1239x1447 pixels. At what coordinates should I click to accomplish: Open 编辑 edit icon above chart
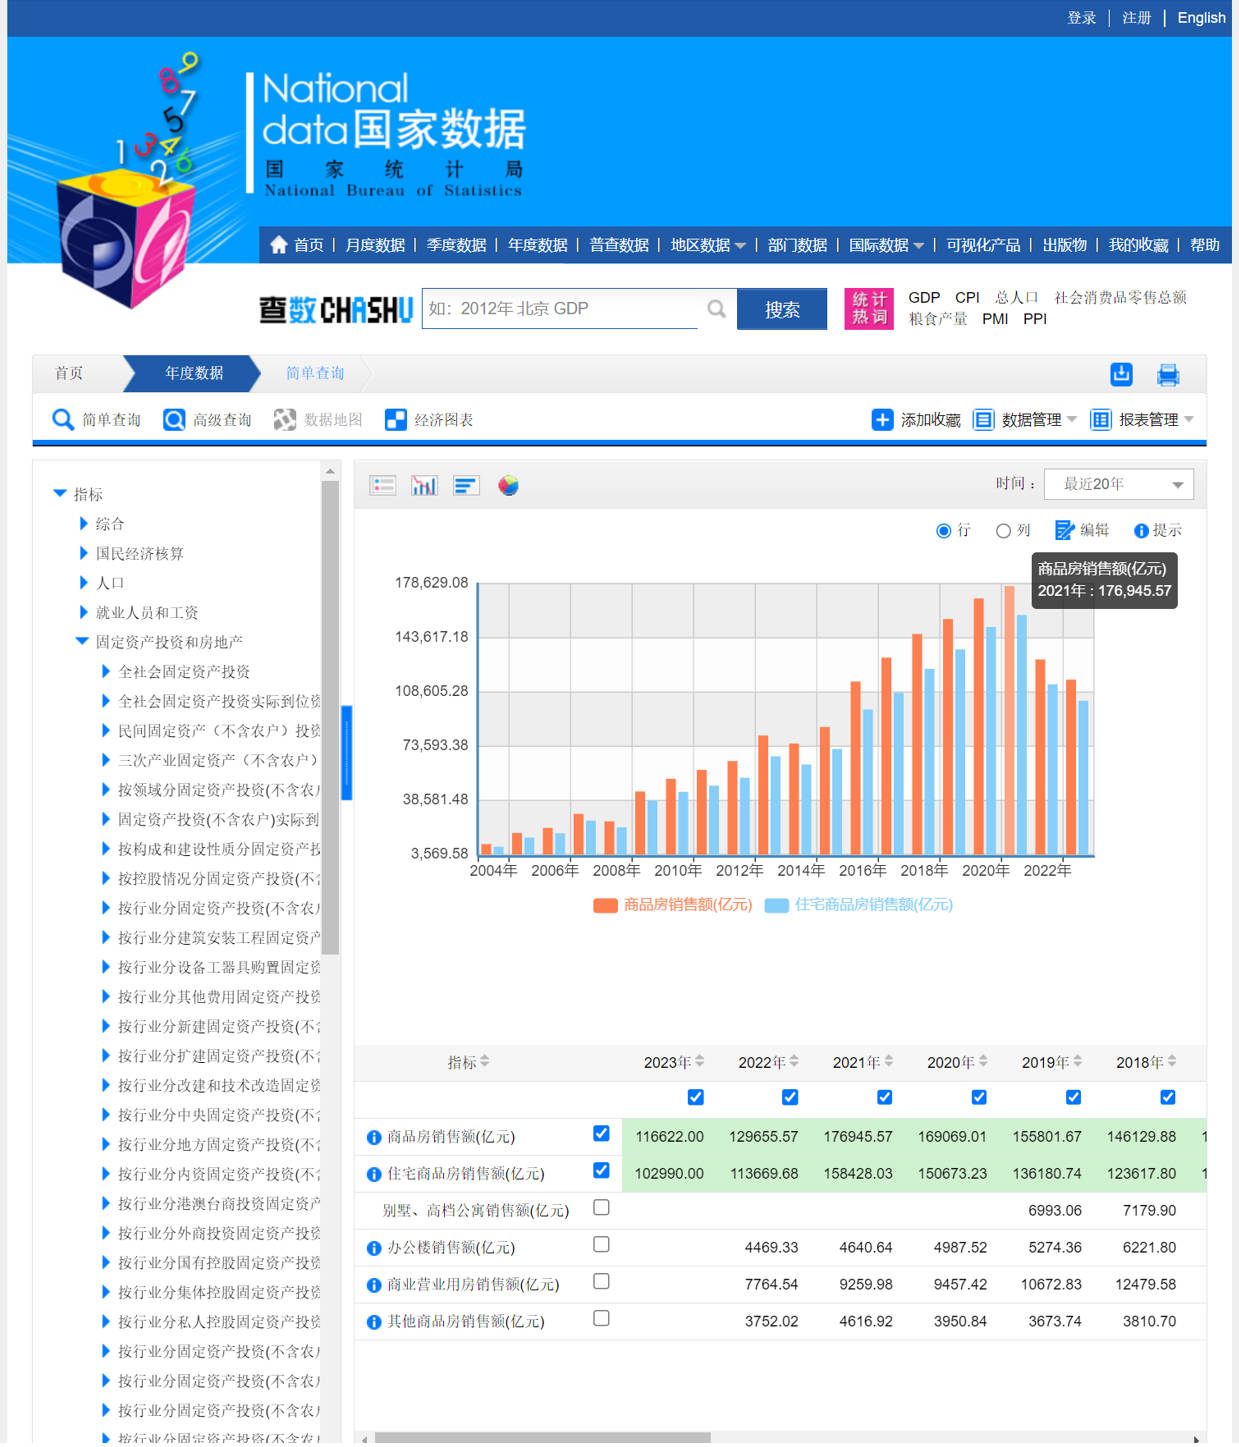point(1064,531)
